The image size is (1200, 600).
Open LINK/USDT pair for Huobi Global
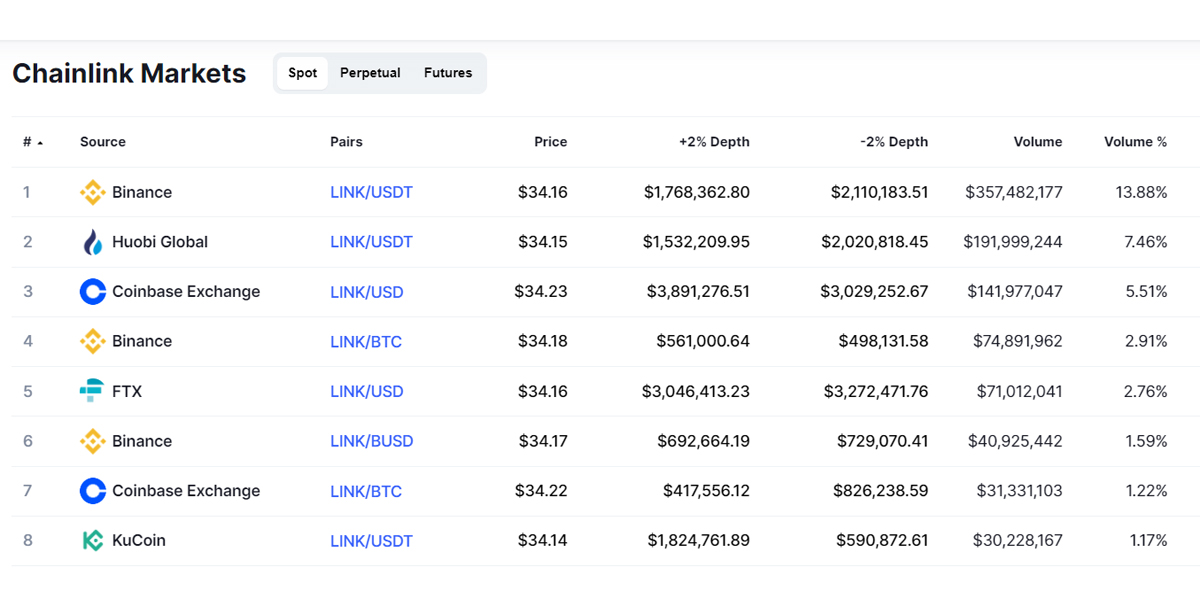click(371, 242)
